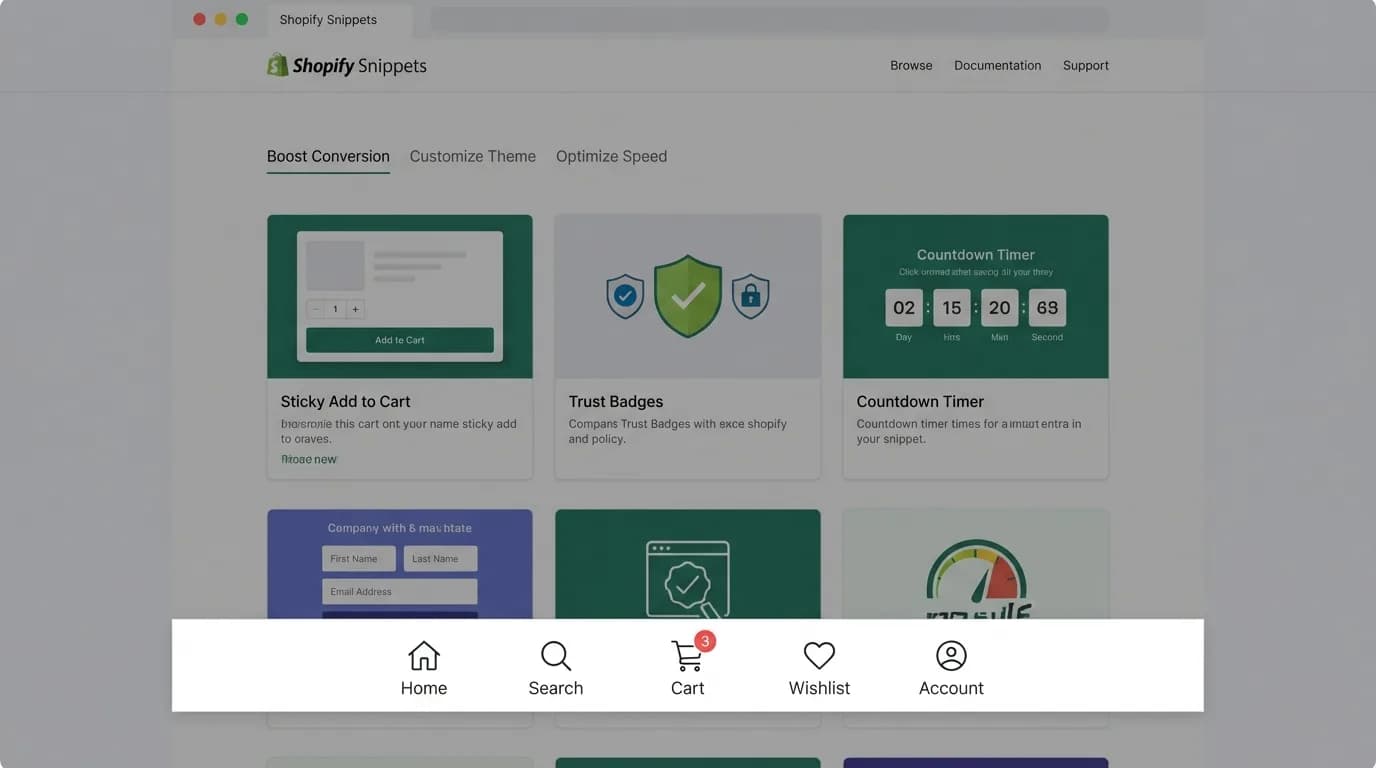Select the Customize Theme tab
Screen dimensions: 1376x768
(x=473, y=156)
